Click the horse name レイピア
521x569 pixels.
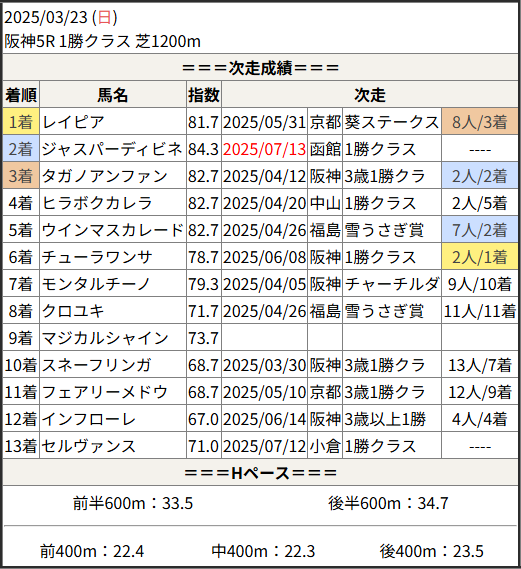(73, 122)
